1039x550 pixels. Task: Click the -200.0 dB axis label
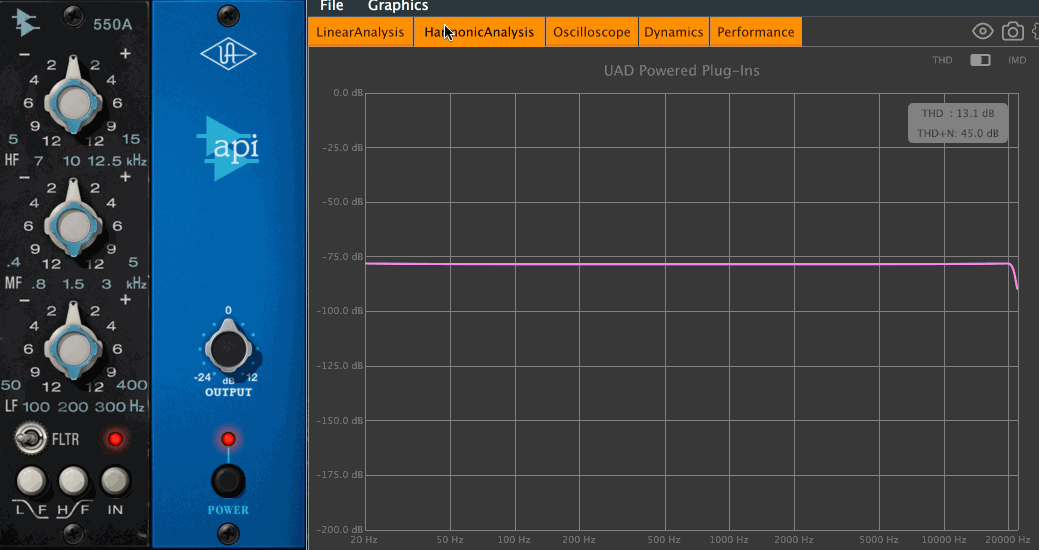coord(340,529)
